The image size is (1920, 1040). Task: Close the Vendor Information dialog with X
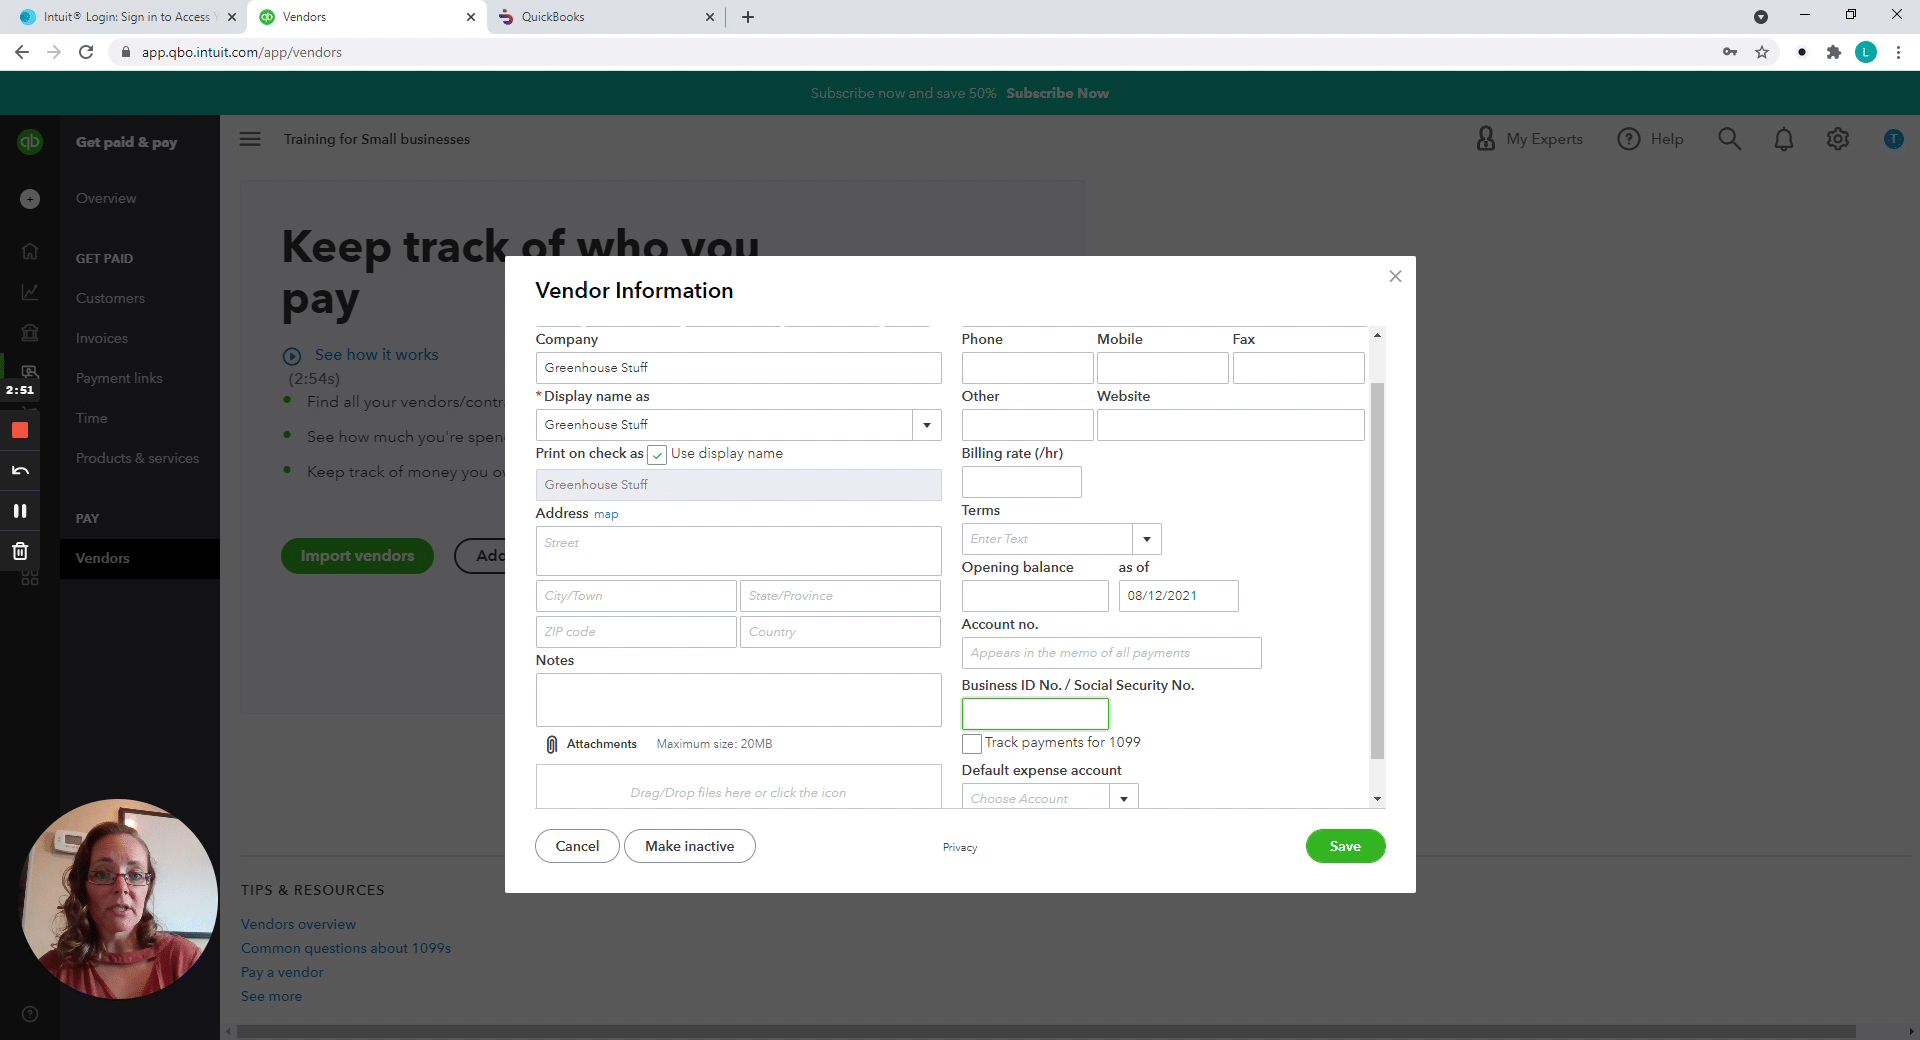point(1395,276)
